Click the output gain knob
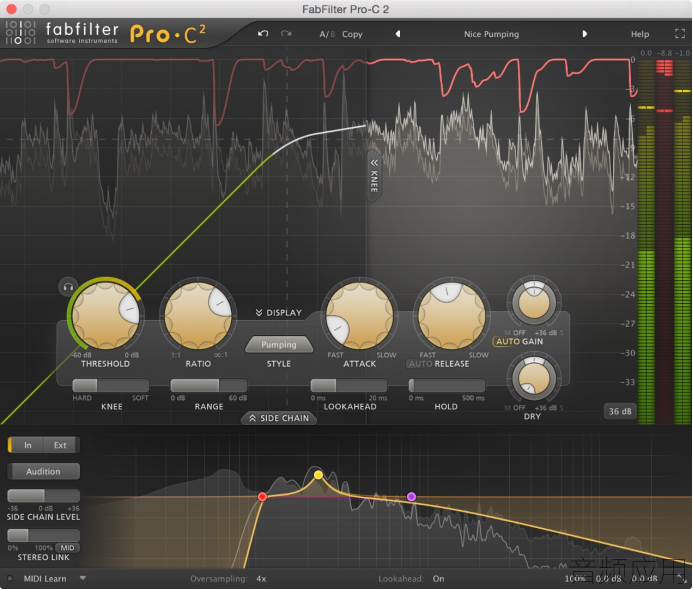This screenshot has width=693, height=590. point(534,302)
